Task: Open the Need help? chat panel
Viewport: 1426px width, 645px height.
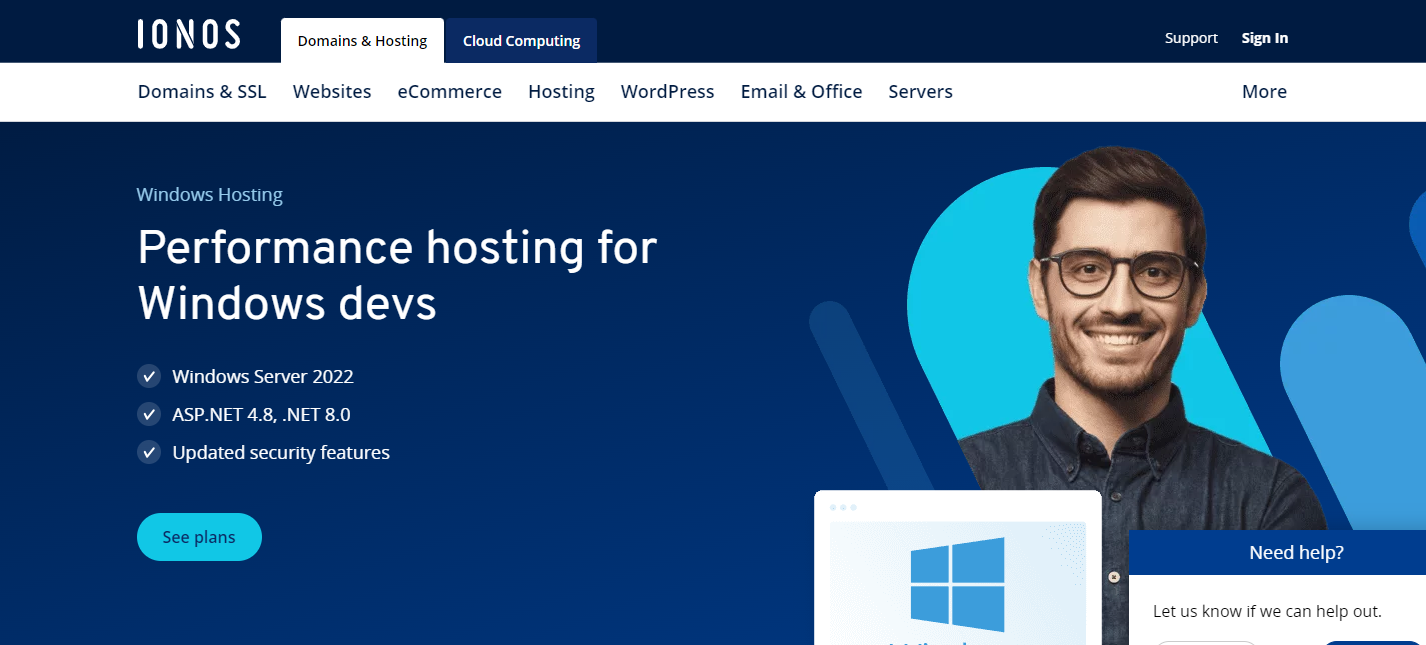Action: pyautogui.click(x=1294, y=551)
